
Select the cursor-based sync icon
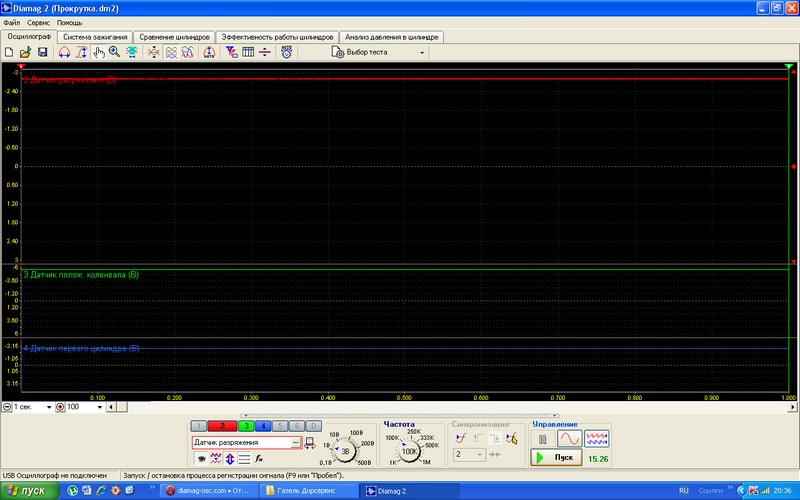coord(511,438)
